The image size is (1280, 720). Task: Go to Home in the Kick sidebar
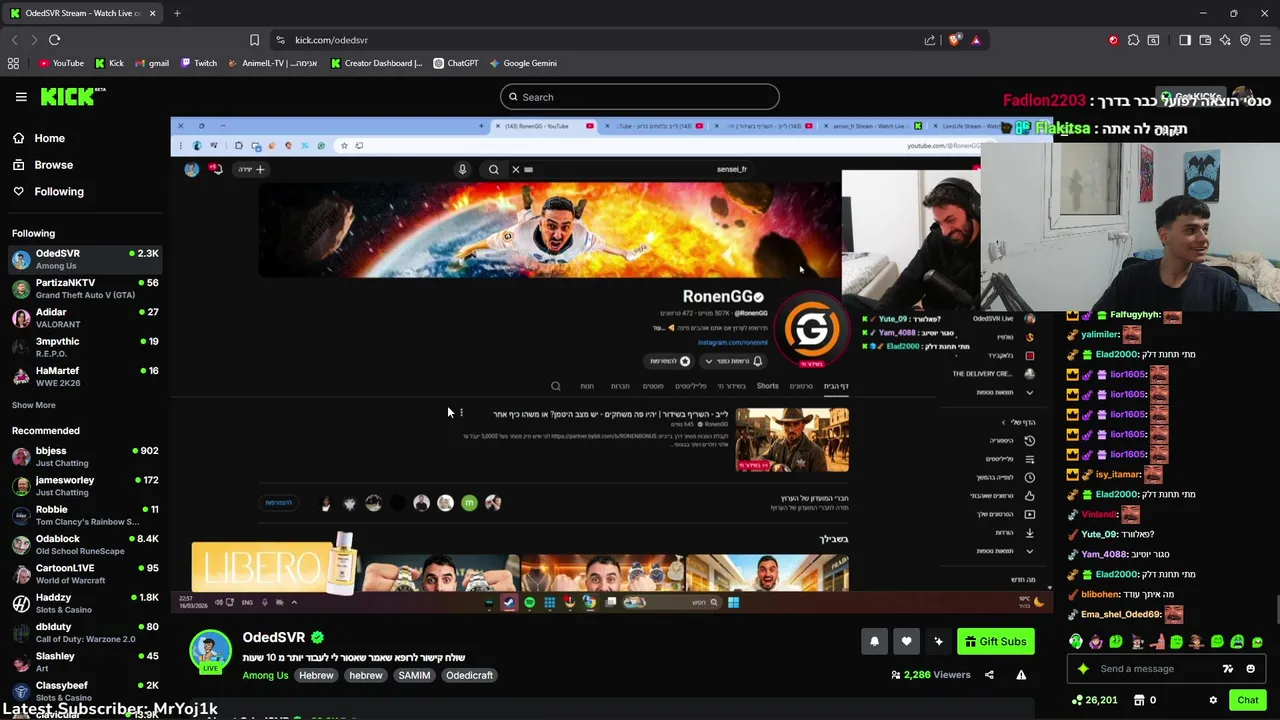click(39, 138)
